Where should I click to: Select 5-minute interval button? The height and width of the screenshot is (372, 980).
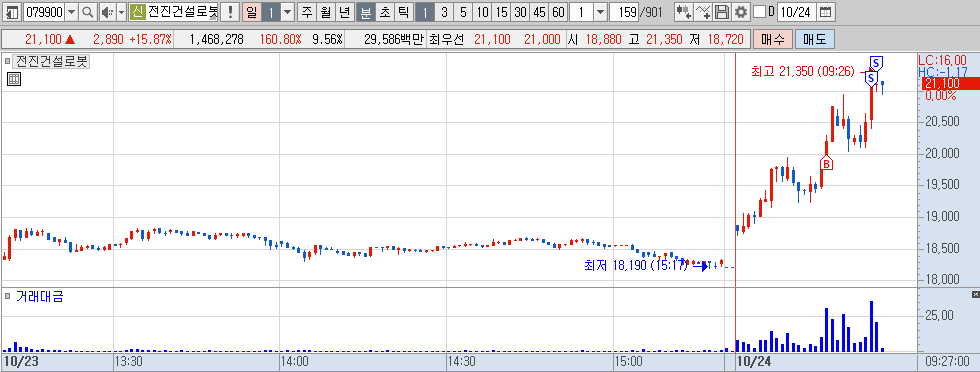click(462, 12)
